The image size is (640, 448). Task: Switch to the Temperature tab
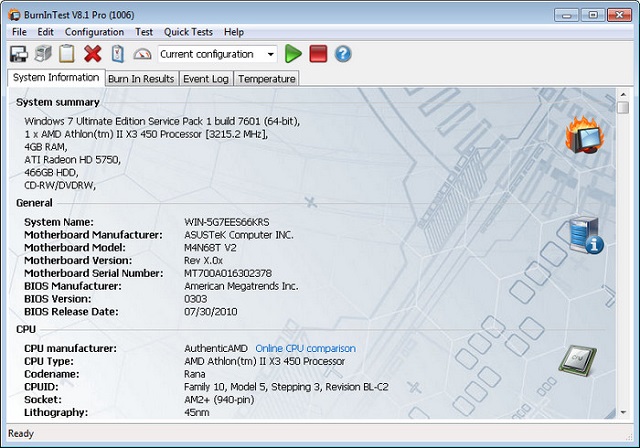click(267, 79)
